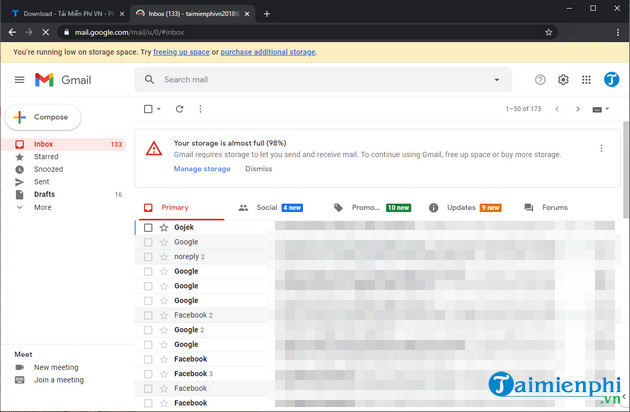
Task: Open the Snoozed folder
Action: (x=64, y=169)
